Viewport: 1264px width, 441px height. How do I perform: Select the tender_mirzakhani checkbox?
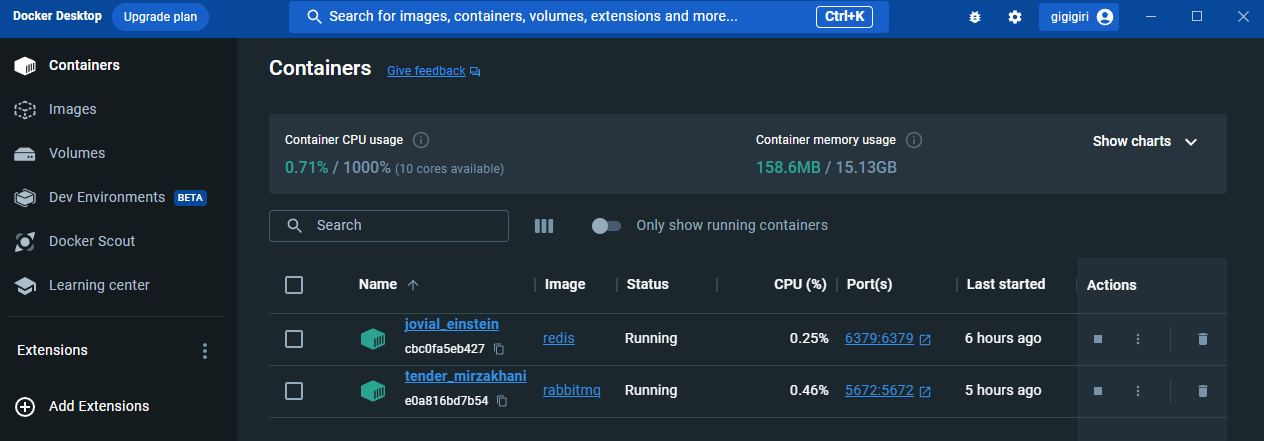pos(294,391)
